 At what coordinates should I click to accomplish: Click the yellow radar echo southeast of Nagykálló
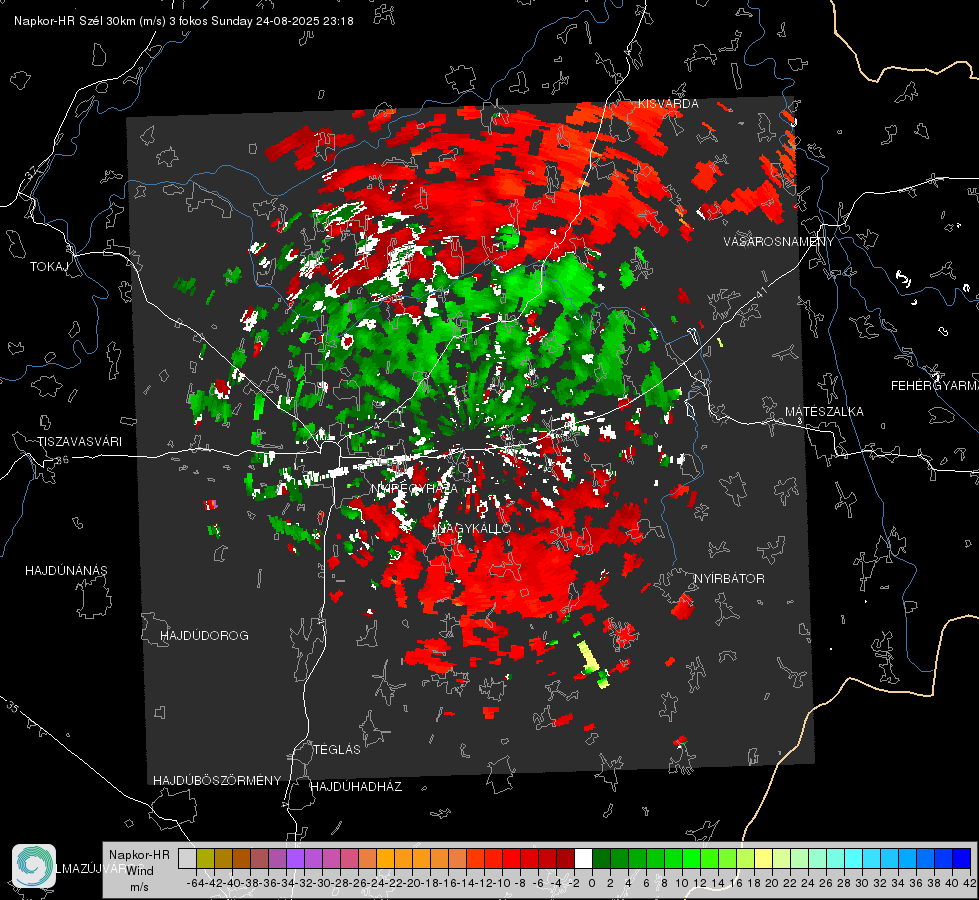588,657
